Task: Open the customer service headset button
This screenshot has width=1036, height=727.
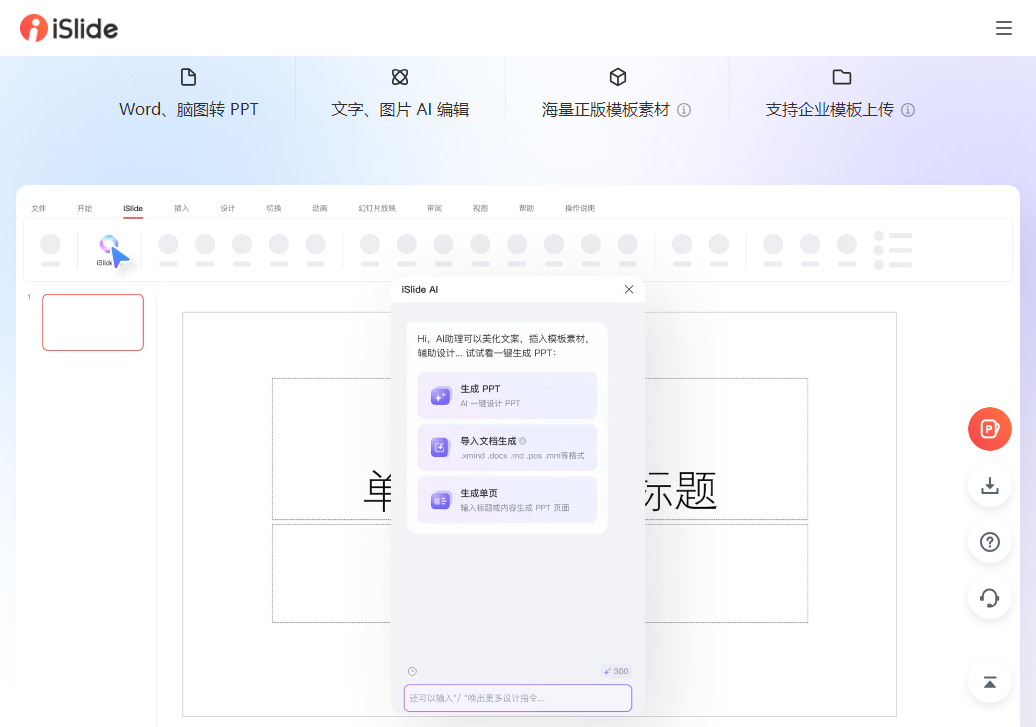Action: click(x=990, y=598)
